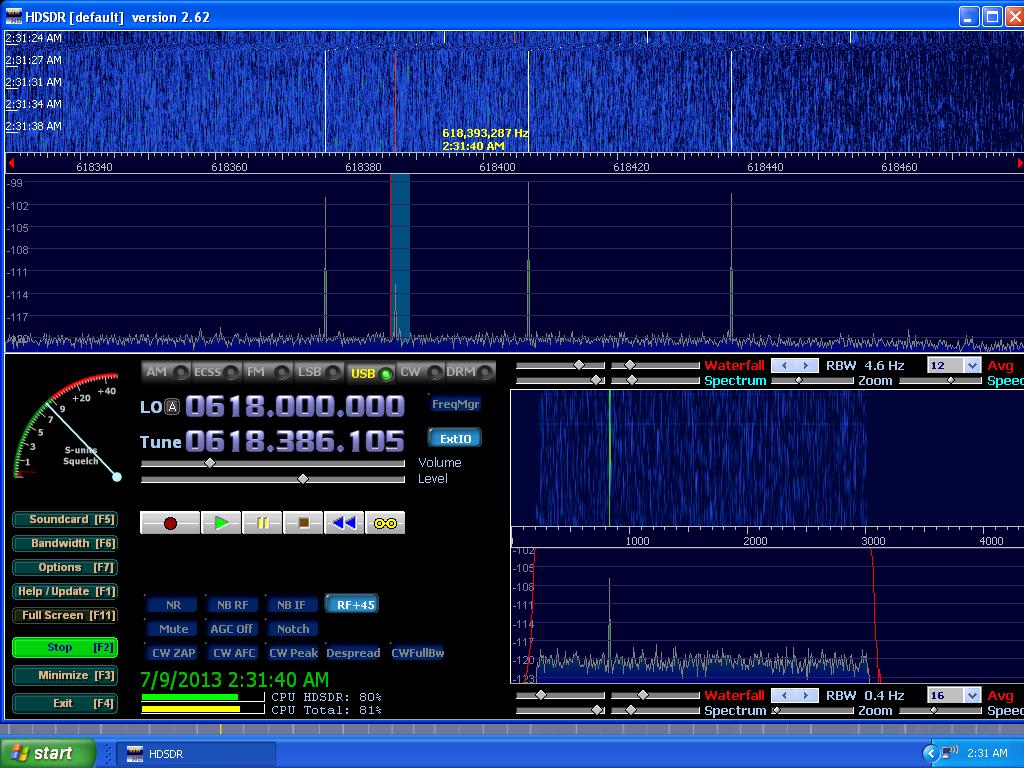Switch demodulation mode to AM
The width and height of the screenshot is (1024, 768).
[x=167, y=372]
